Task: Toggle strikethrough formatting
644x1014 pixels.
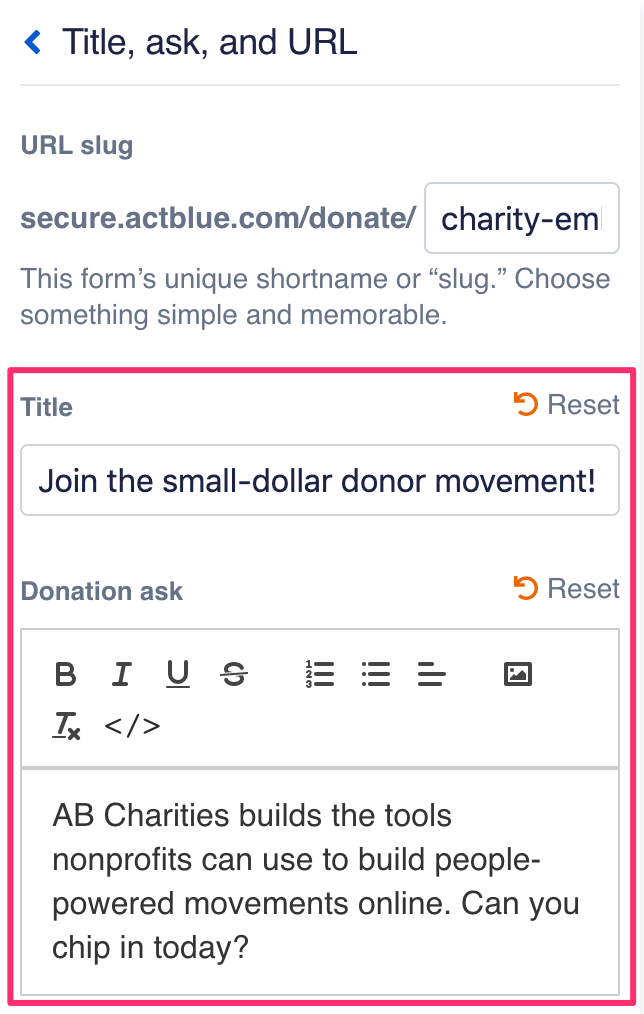Action: pyautogui.click(x=234, y=675)
